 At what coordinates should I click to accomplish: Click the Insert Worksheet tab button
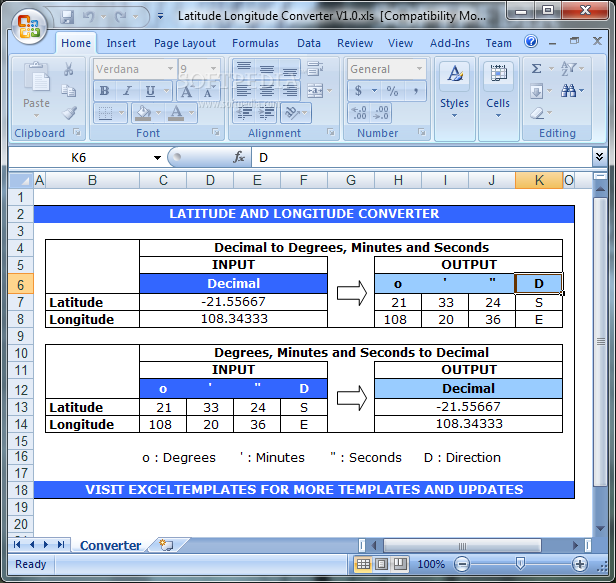(x=167, y=545)
